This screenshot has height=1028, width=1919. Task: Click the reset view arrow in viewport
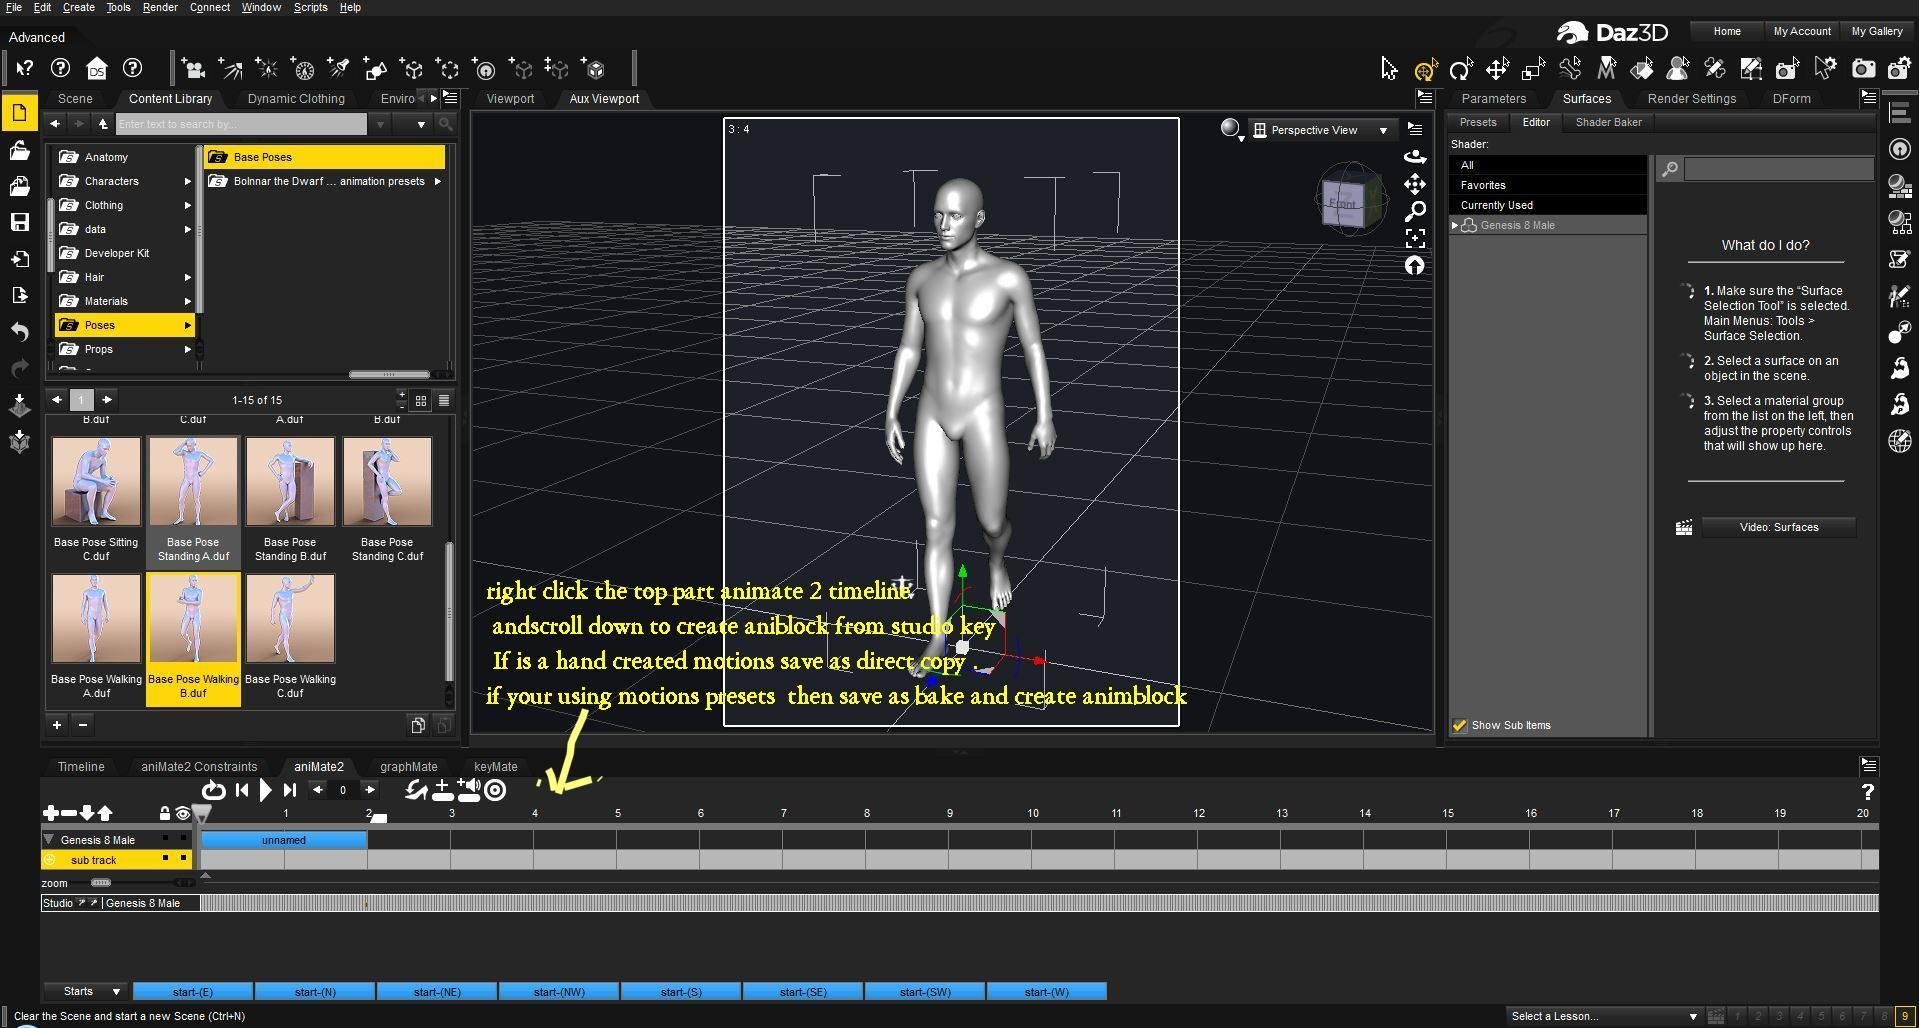pos(1414,265)
